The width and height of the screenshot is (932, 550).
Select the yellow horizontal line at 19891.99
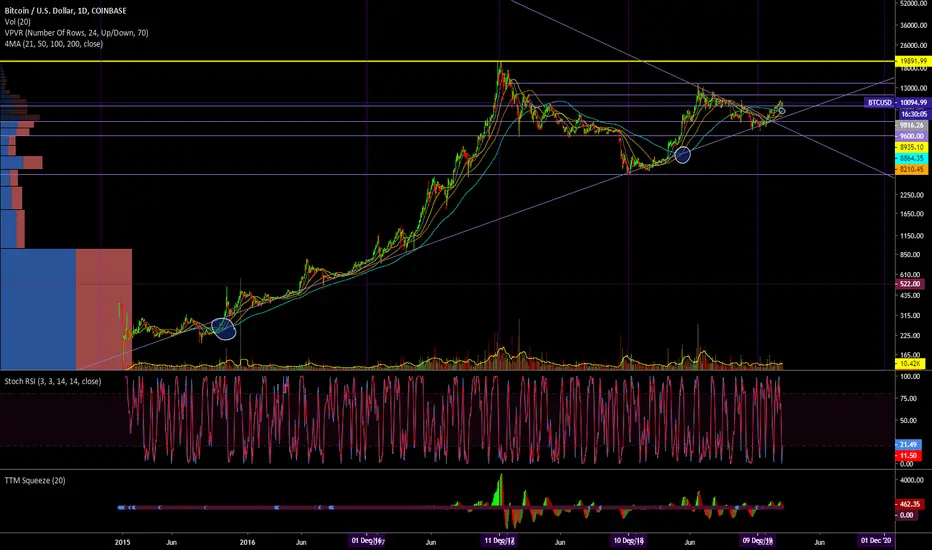pyautogui.click(x=447, y=61)
